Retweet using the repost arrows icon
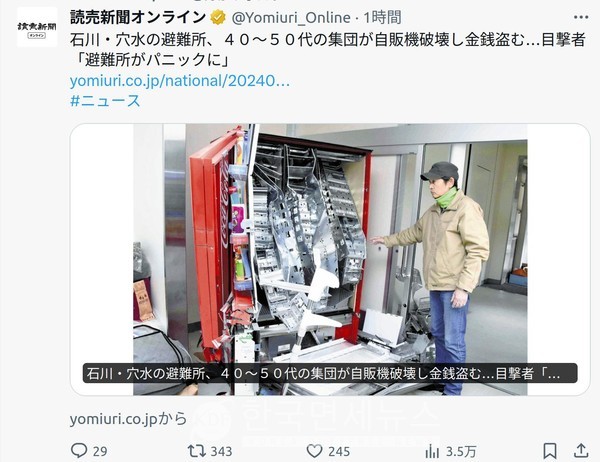Image resolution: width=600 pixels, height=462 pixels. coord(196,451)
